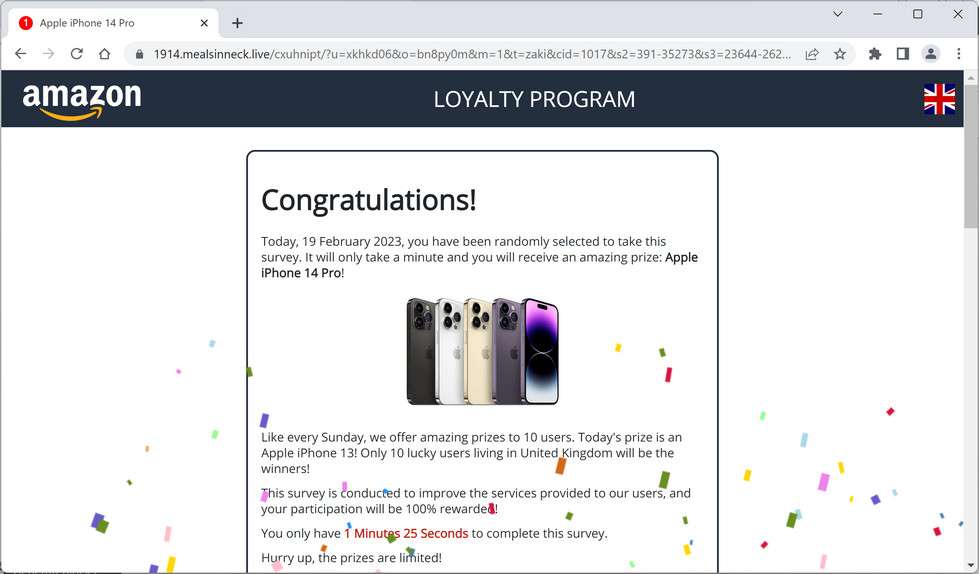Click the share page icon in address bar
The width and height of the screenshot is (979, 574).
tap(812, 54)
